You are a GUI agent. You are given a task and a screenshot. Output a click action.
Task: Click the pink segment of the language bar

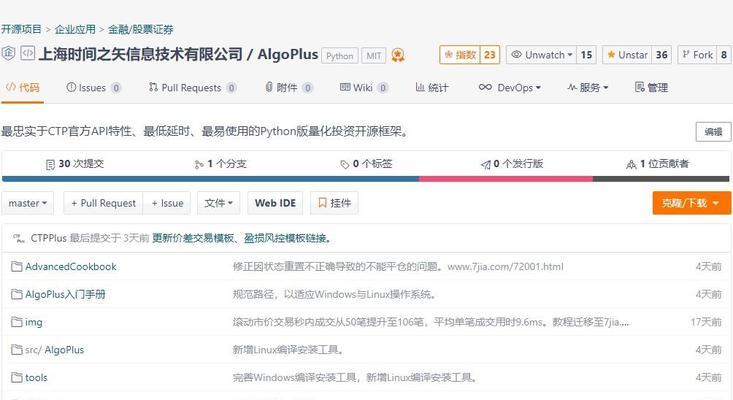point(506,179)
